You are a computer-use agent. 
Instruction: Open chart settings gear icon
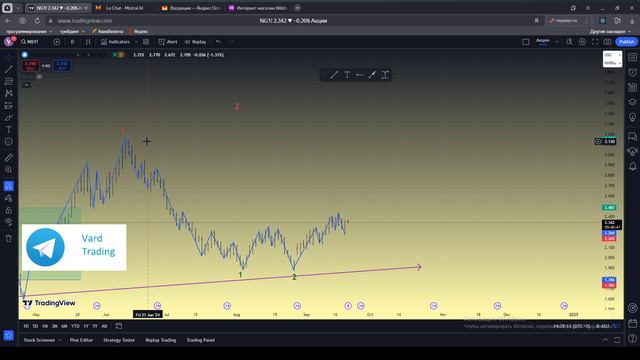coord(582,42)
